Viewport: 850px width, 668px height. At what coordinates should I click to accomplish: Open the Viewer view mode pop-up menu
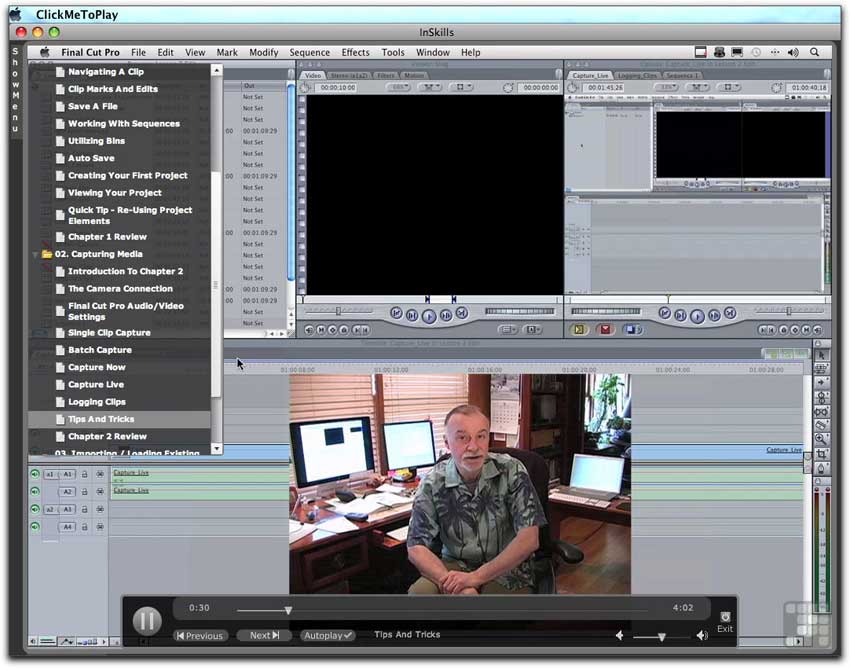pos(460,87)
